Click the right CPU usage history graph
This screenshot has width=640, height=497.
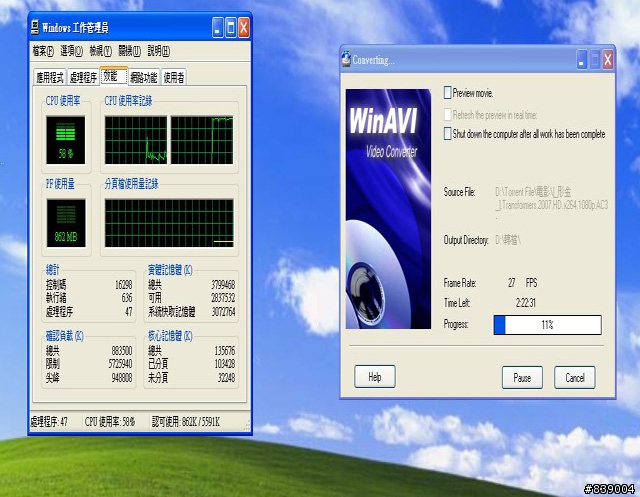pos(202,140)
